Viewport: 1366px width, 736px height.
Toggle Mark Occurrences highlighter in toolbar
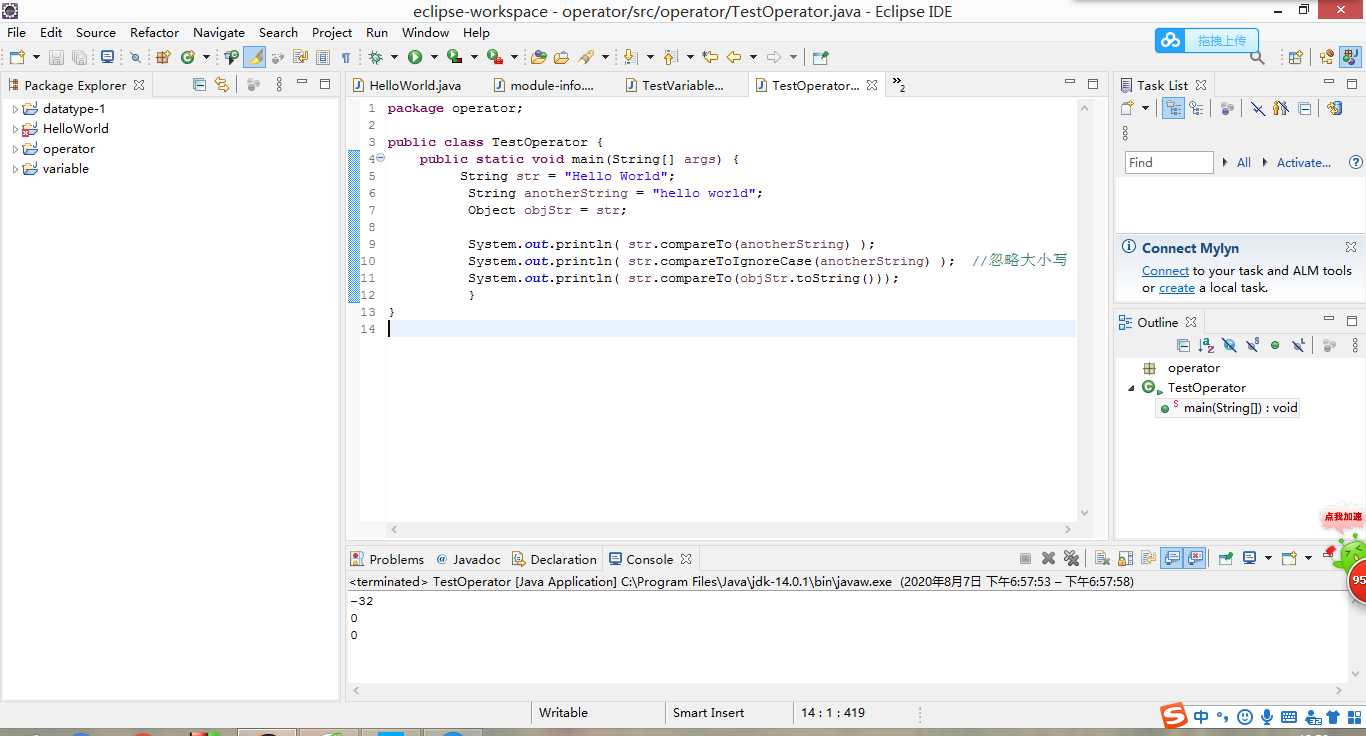coord(255,57)
